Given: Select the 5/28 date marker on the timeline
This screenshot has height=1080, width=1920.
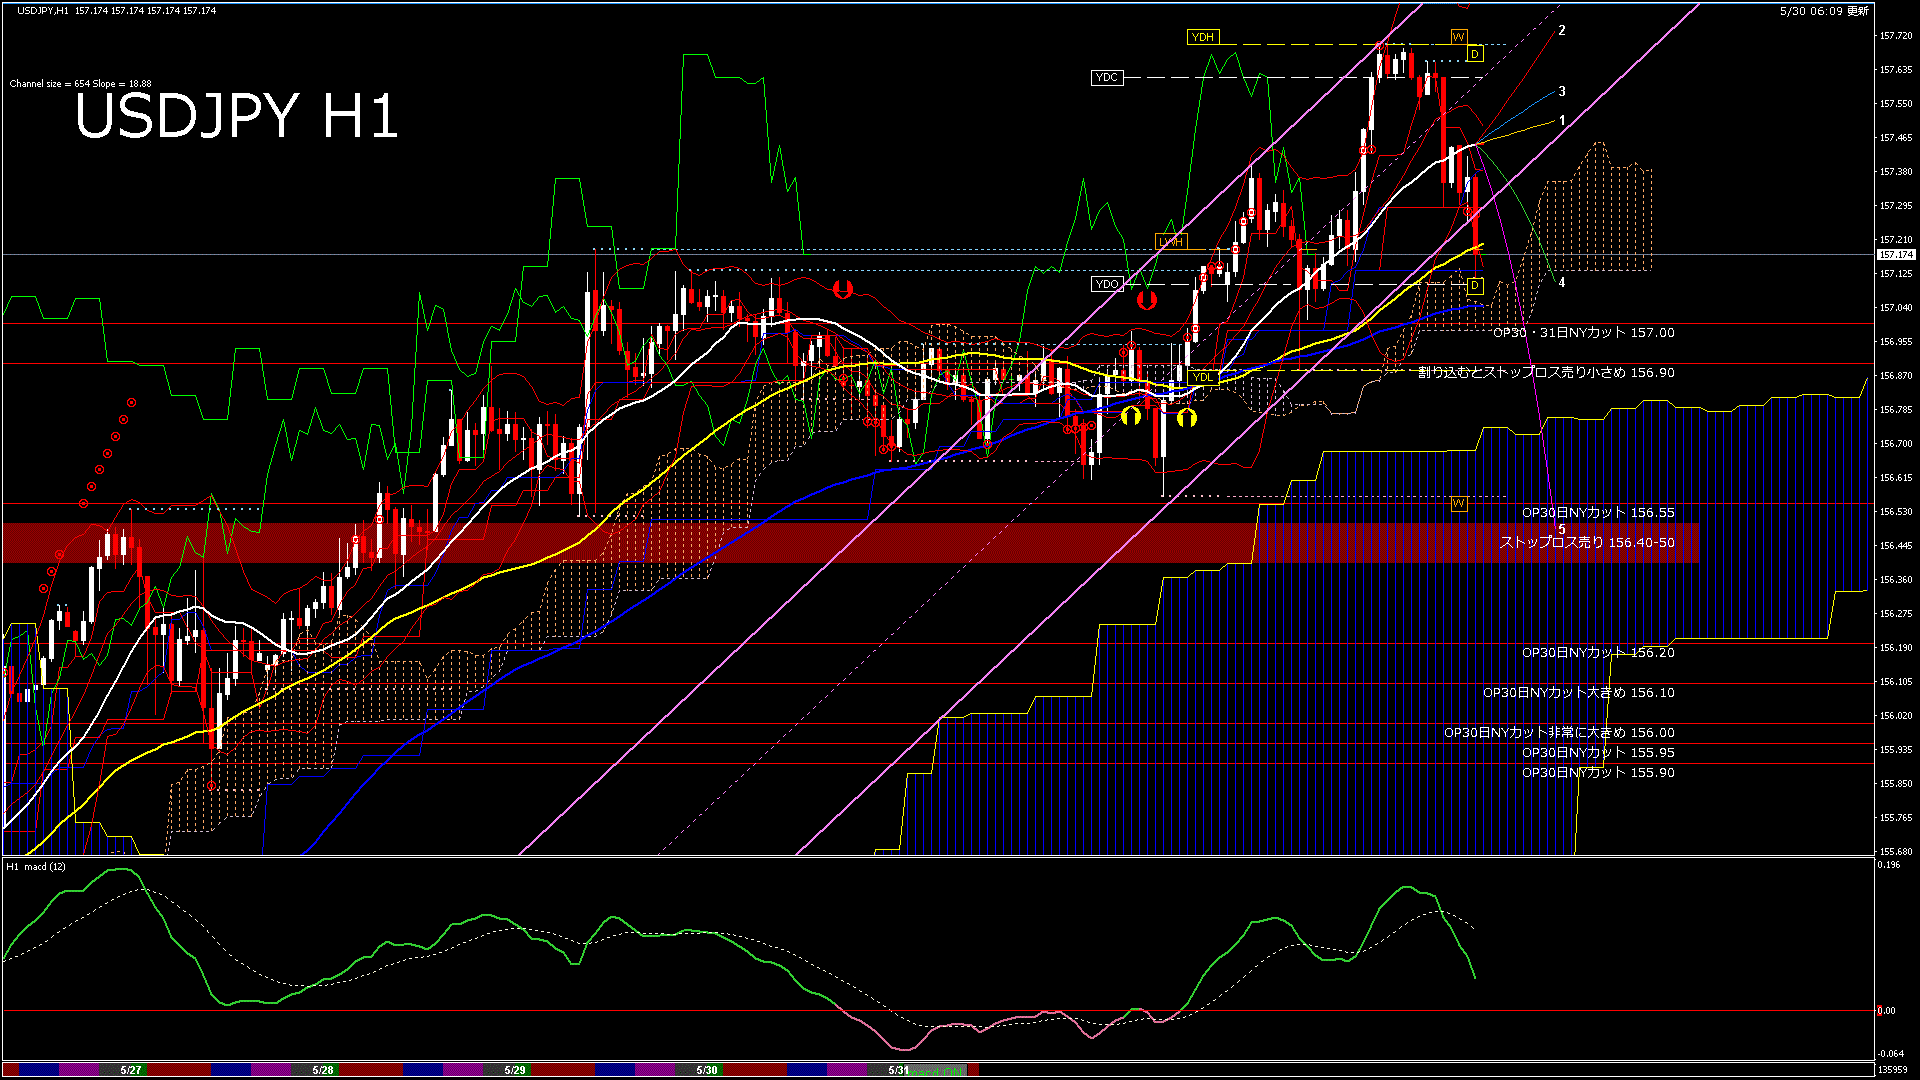Looking at the screenshot, I should (323, 1070).
